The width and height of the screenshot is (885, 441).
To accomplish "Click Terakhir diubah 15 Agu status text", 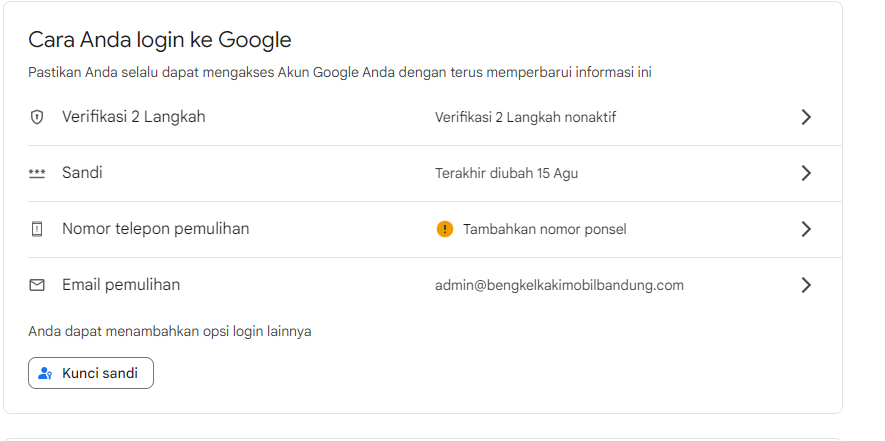I will (x=506, y=173).
